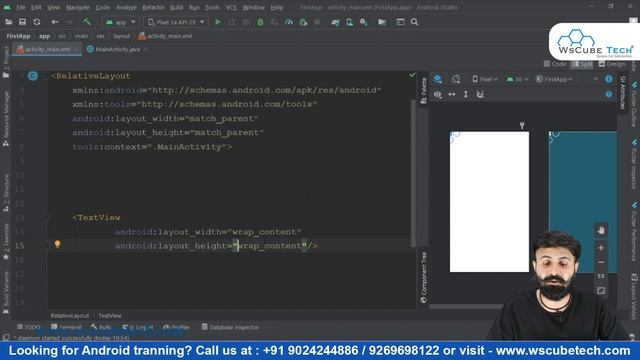Switch to Split view mode
Screen dimensions: 640x360
click(582, 64)
